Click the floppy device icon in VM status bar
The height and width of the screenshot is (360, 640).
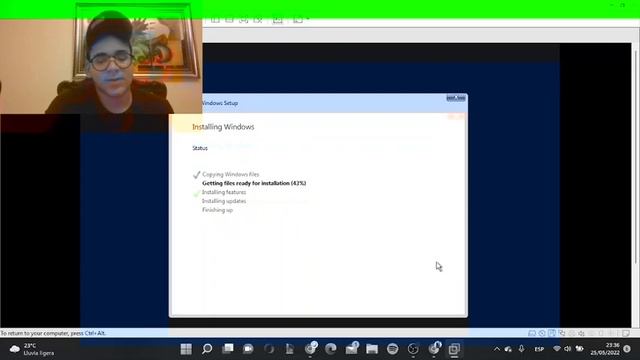tap(552, 333)
